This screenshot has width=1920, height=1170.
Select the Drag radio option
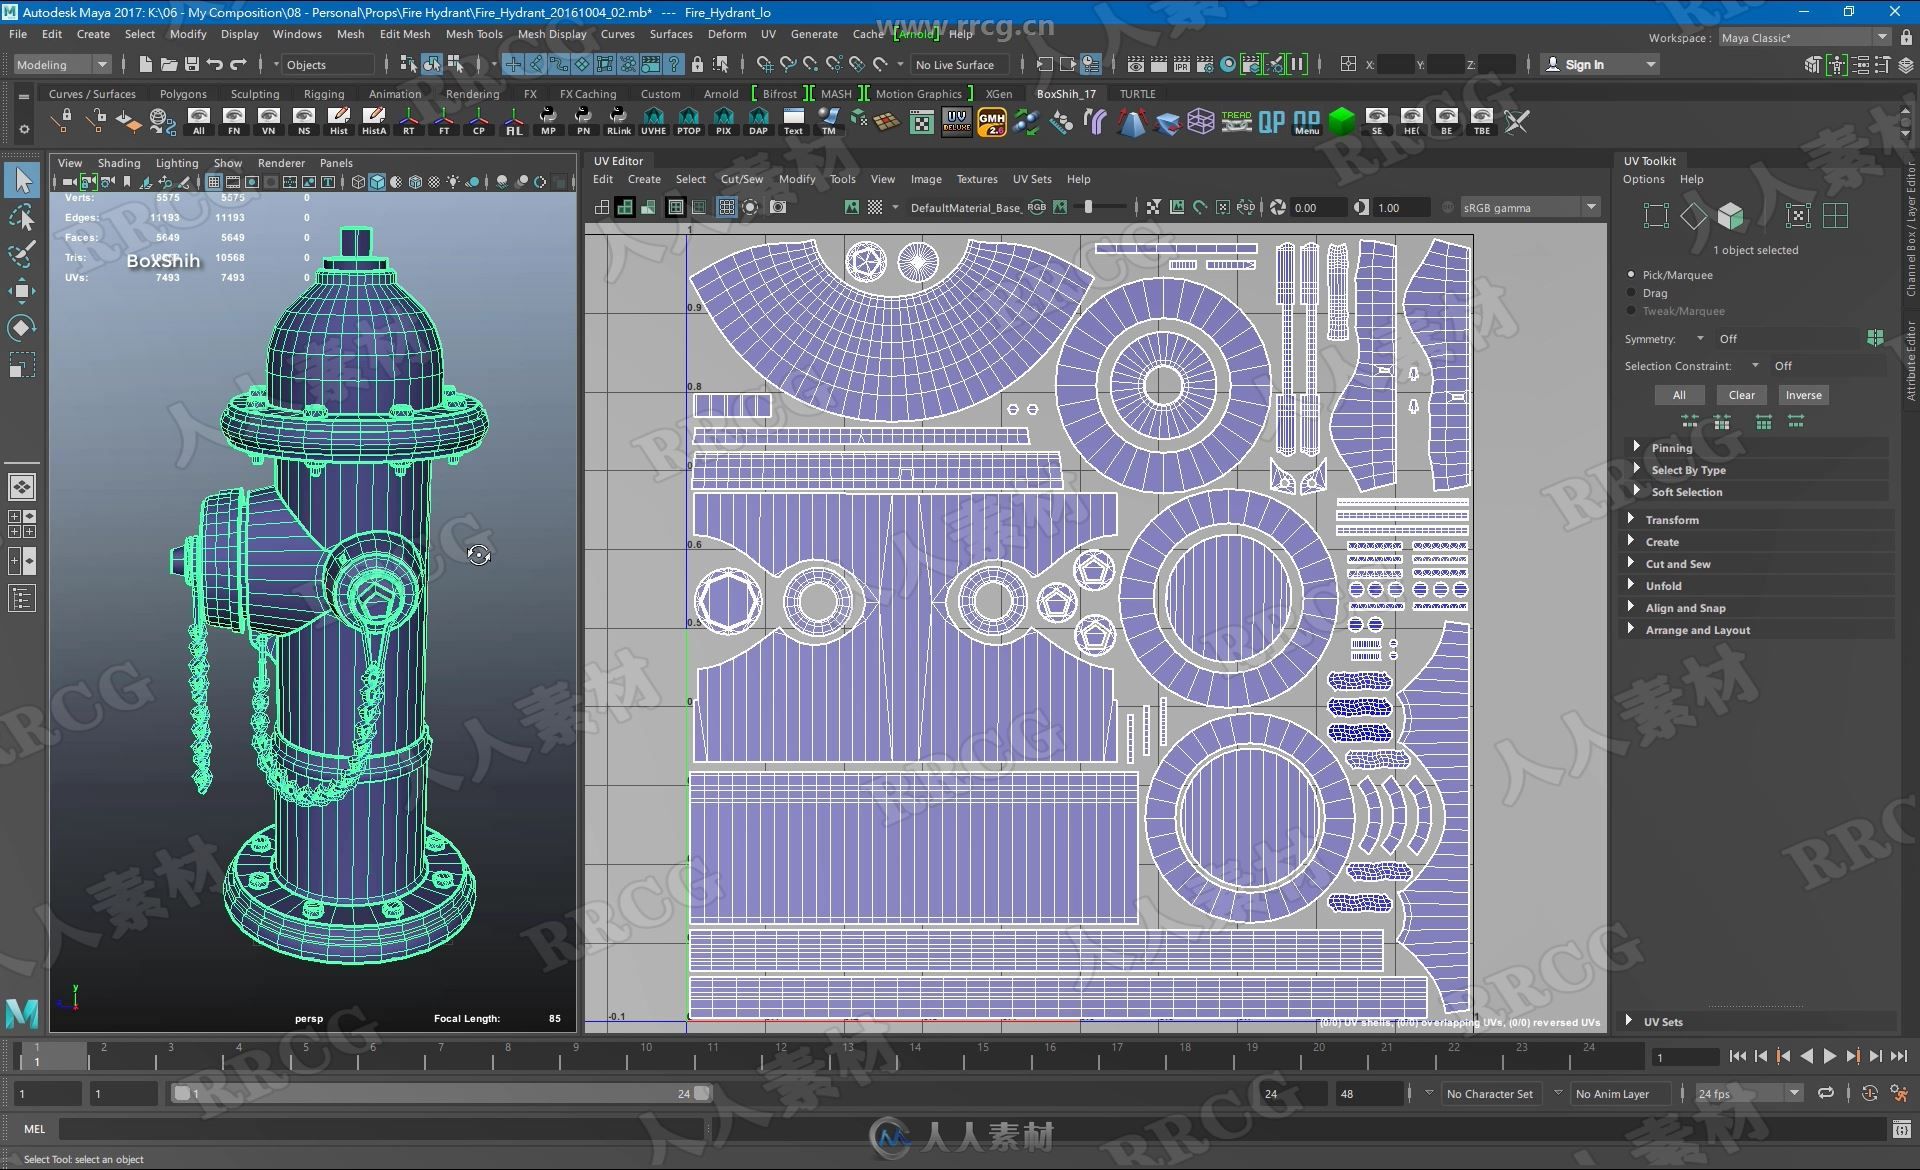tap(1631, 293)
